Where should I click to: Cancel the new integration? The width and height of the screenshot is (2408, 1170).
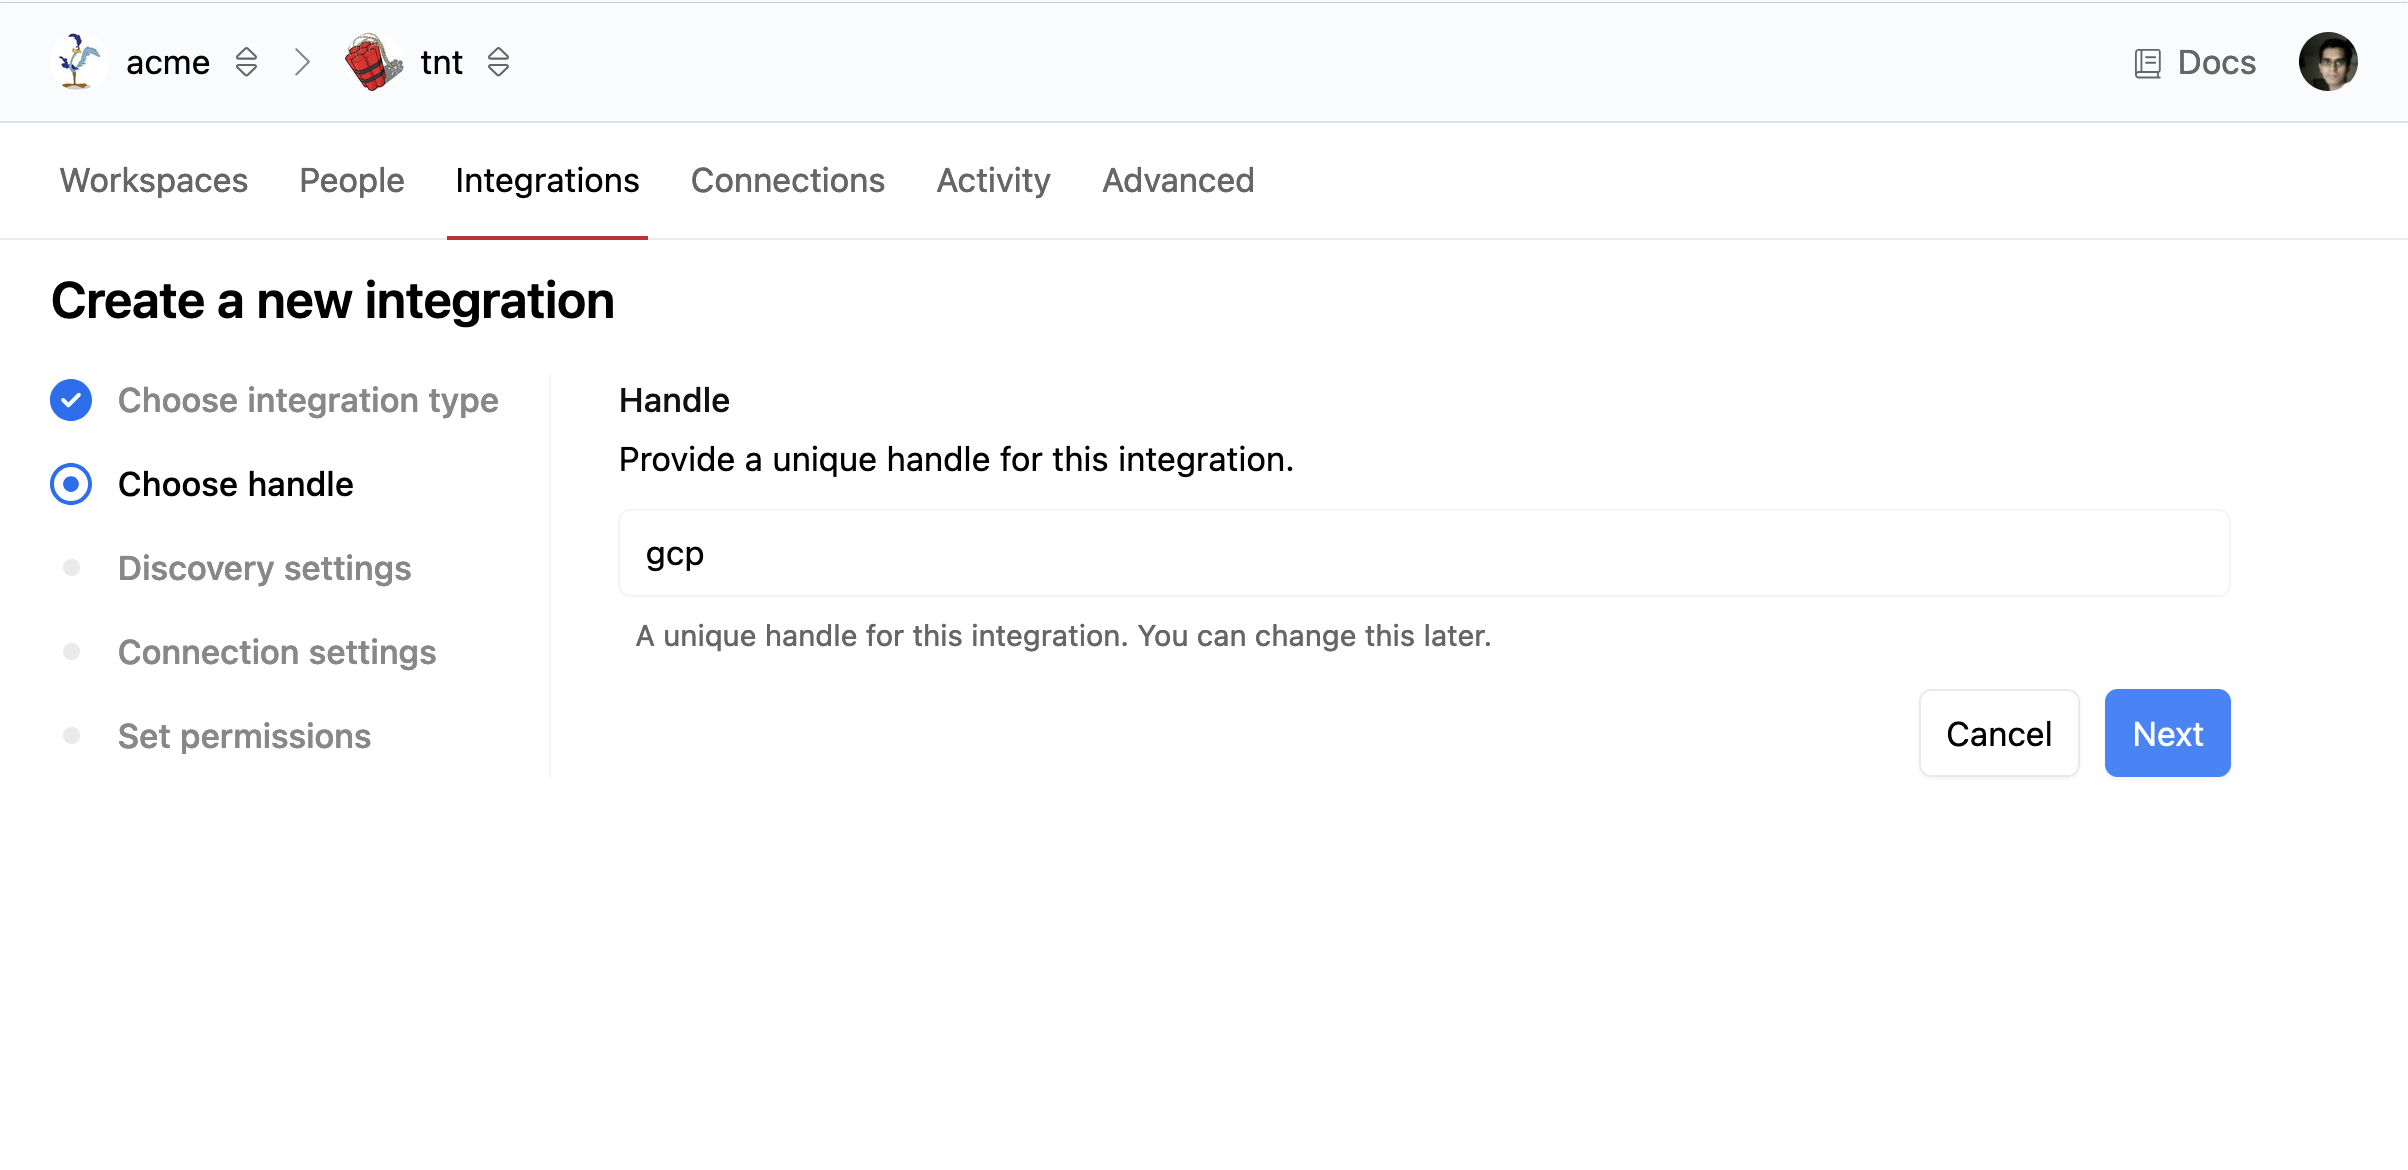point(1998,733)
